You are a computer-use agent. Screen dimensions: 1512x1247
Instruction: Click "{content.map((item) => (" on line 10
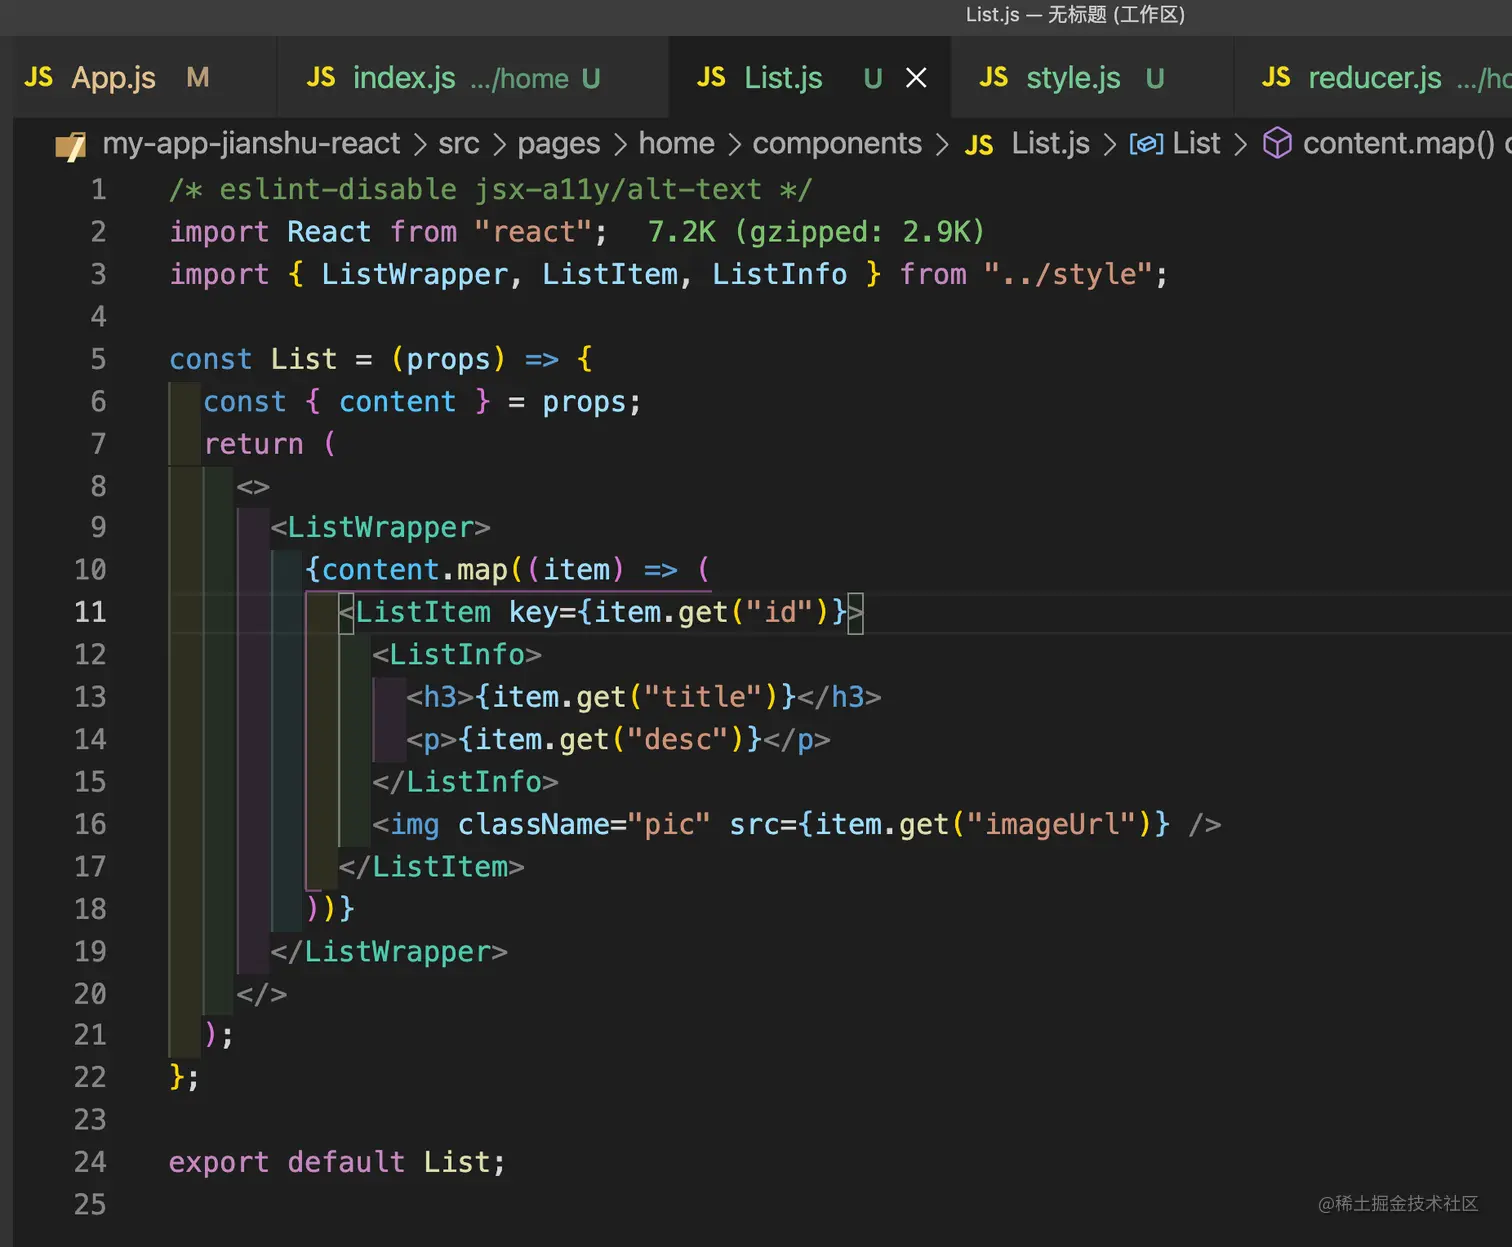[x=508, y=570]
